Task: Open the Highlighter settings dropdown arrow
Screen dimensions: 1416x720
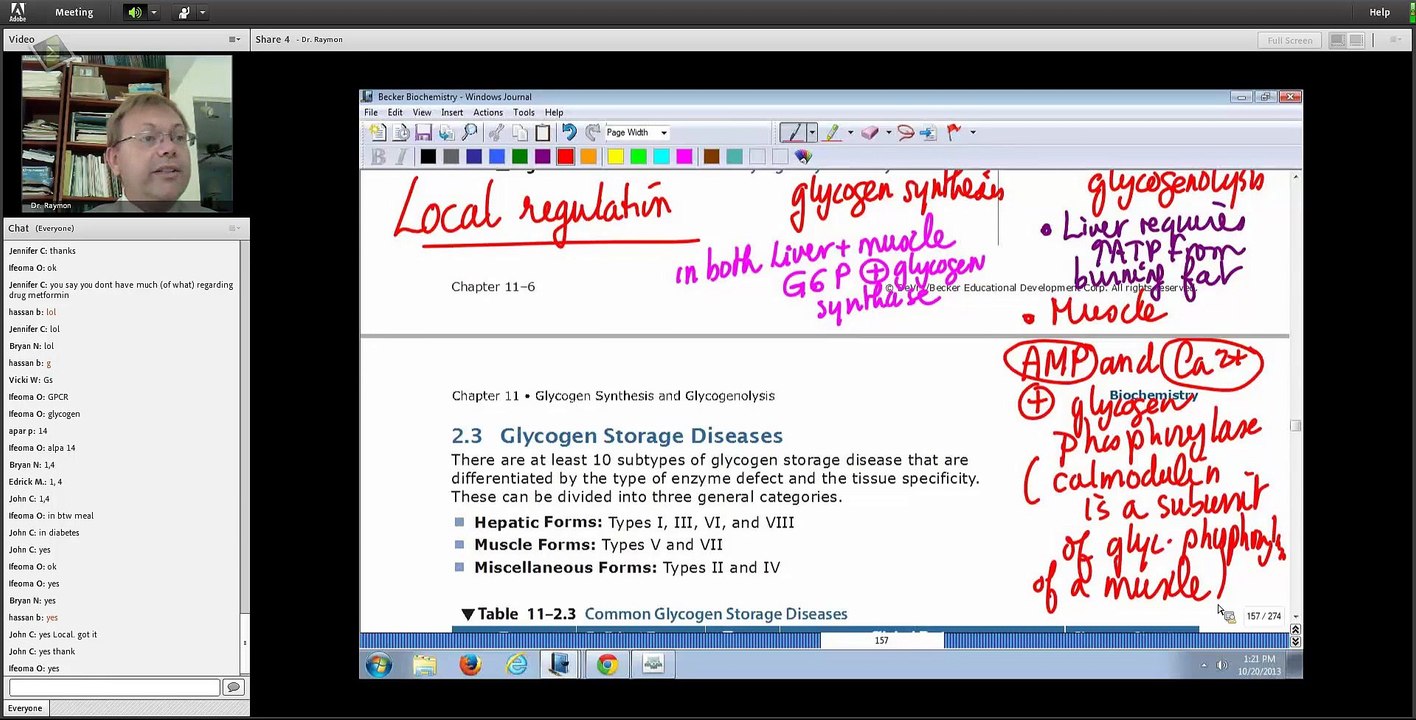Action: click(x=850, y=132)
